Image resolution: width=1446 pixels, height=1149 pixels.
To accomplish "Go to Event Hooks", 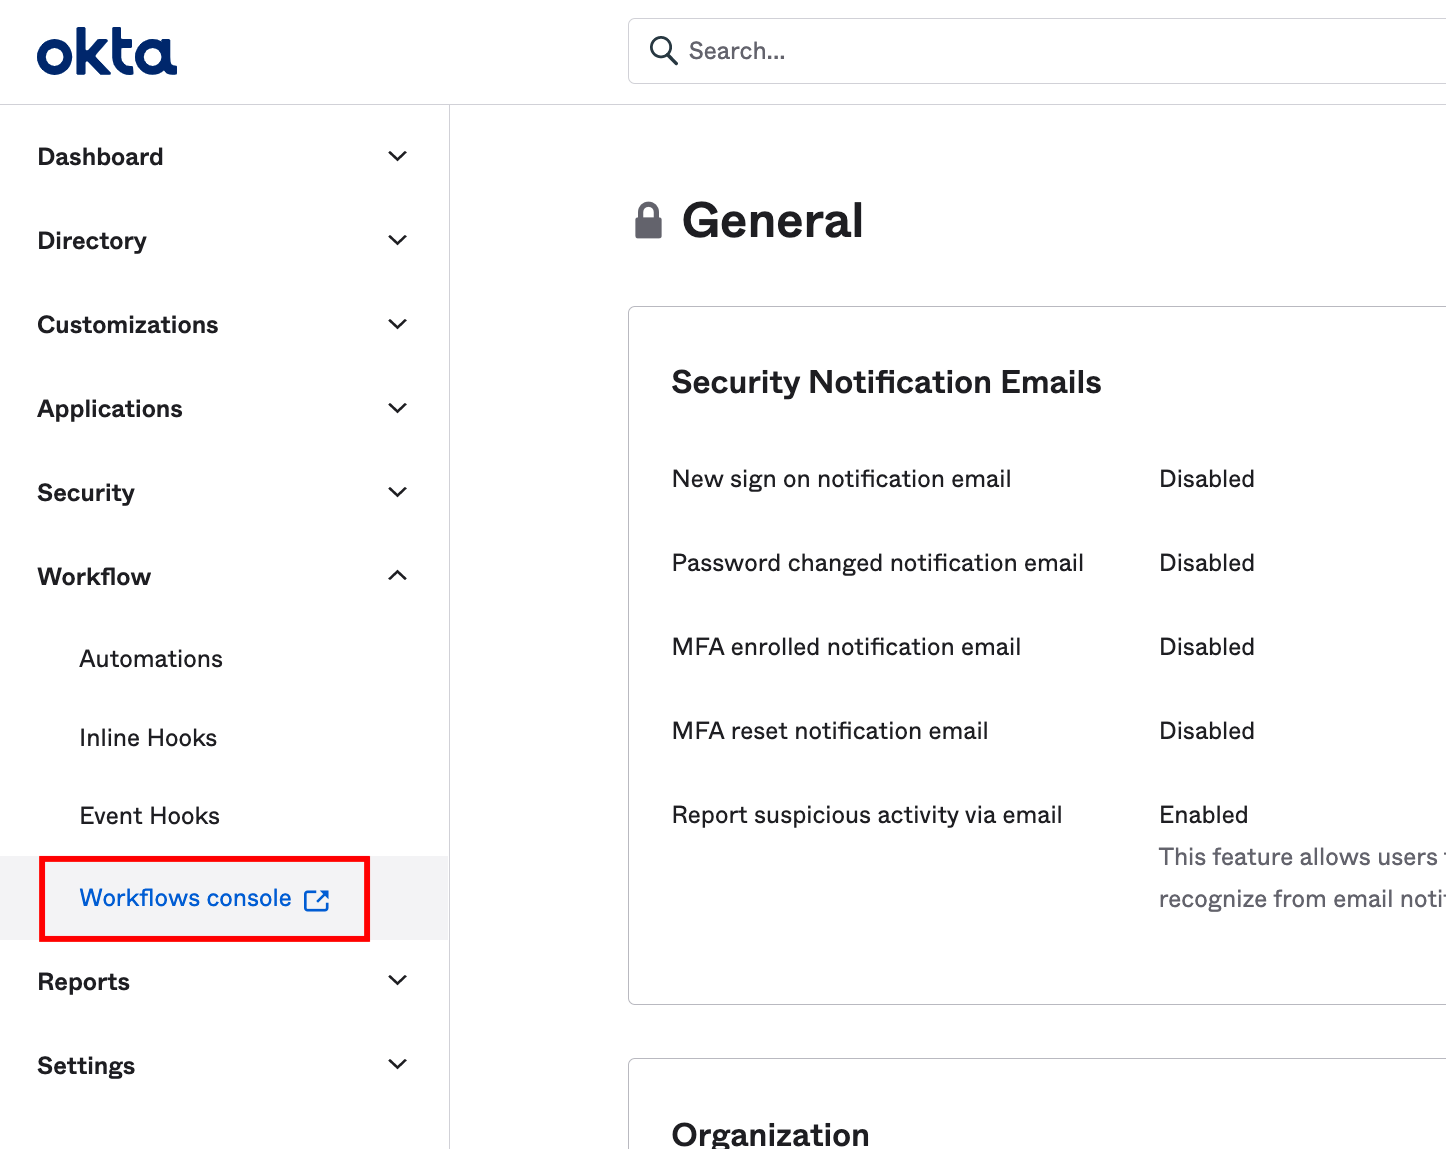I will pyautogui.click(x=149, y=816).
